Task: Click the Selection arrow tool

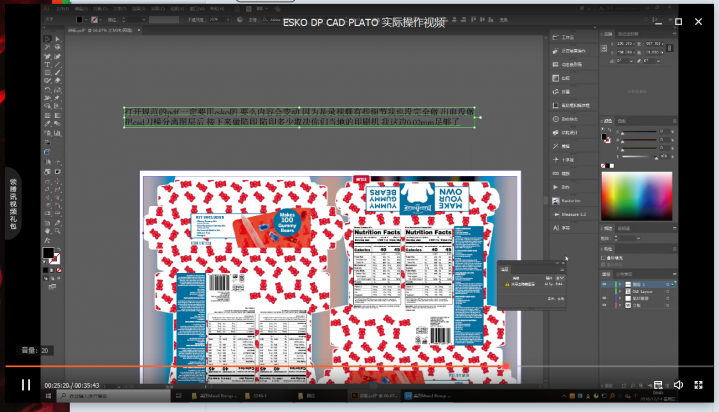Action: click(47, 38)
